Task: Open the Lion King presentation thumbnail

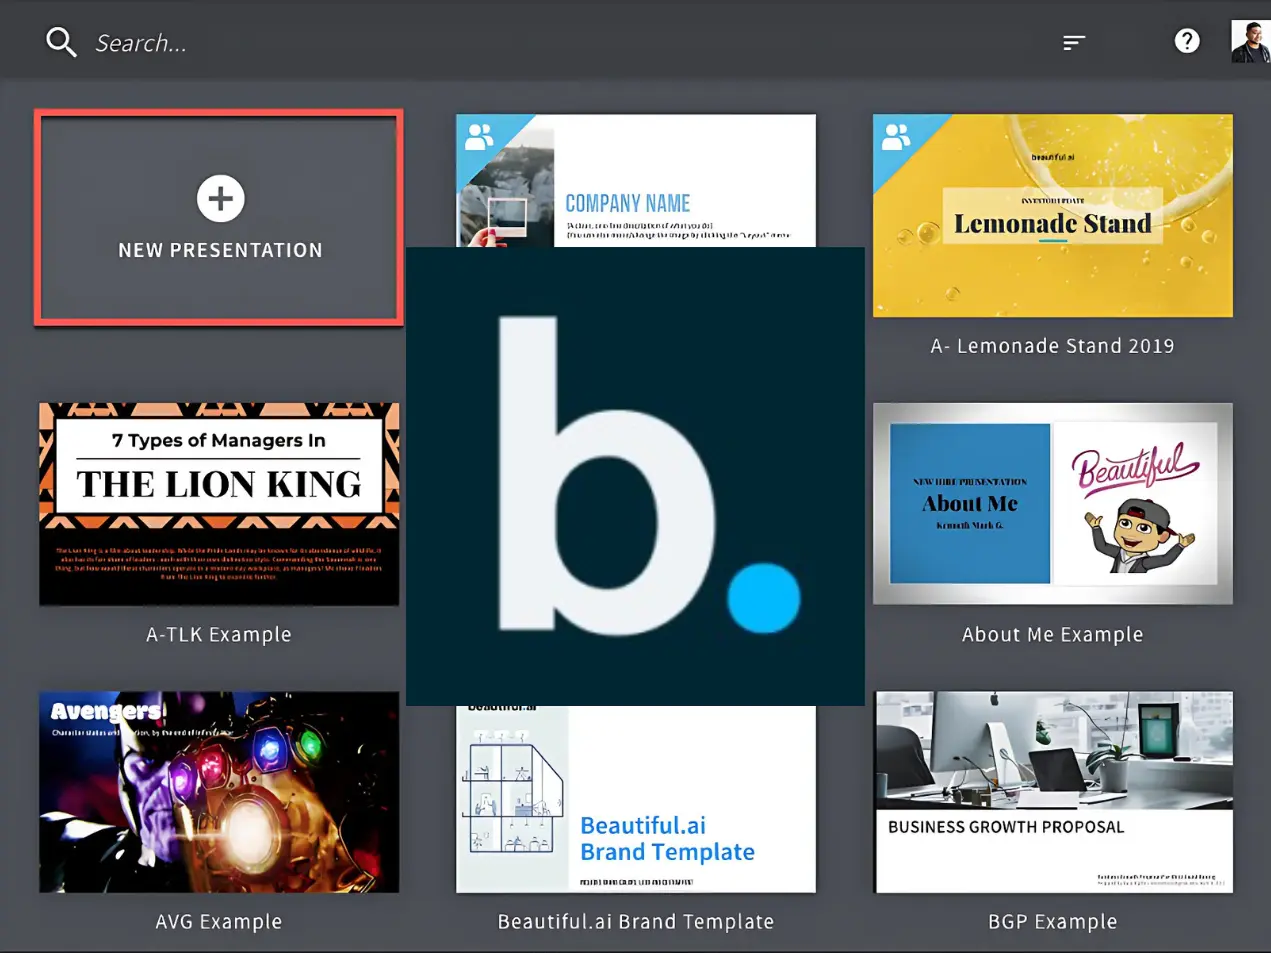Action: coord(219,504)
